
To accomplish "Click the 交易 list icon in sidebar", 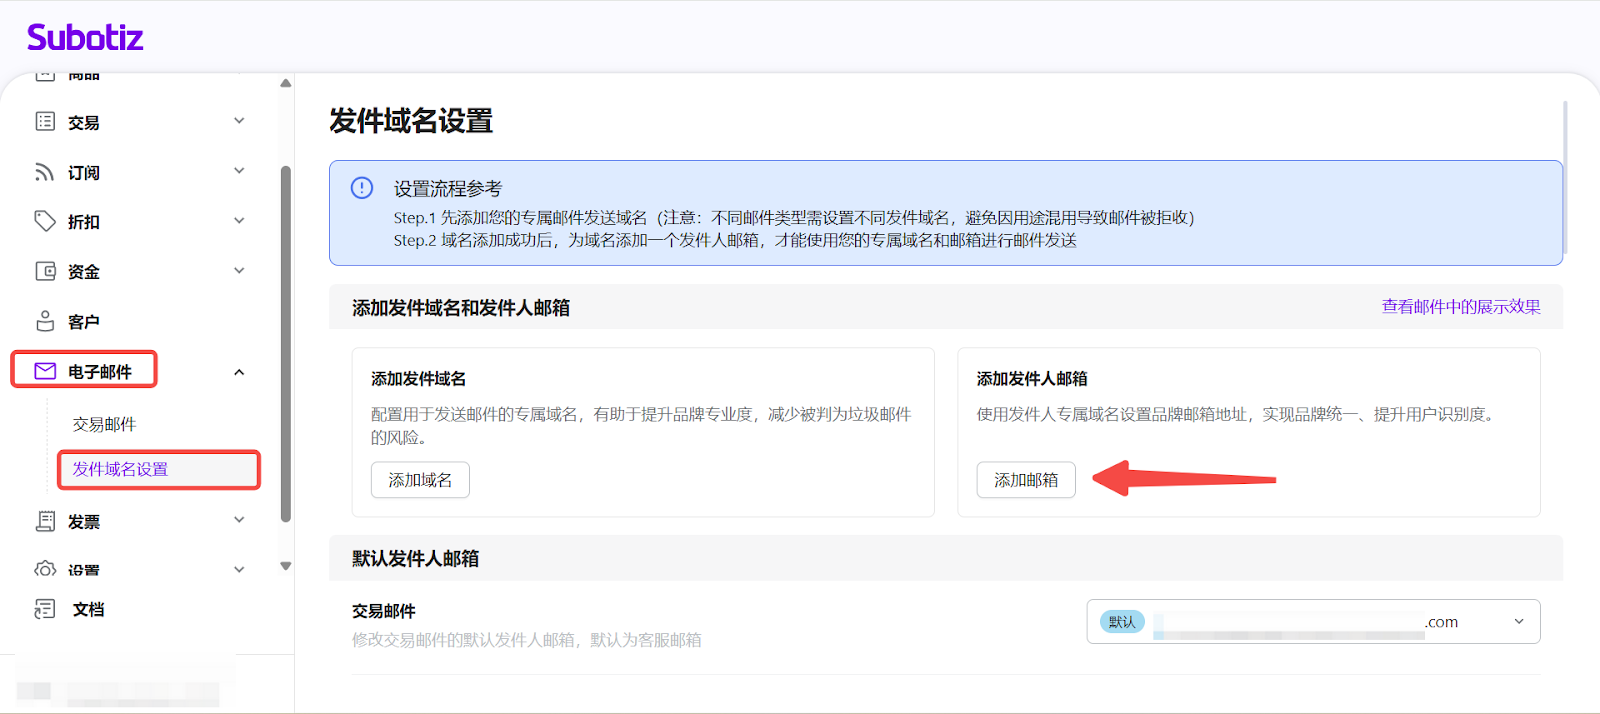I will [45, 122].
